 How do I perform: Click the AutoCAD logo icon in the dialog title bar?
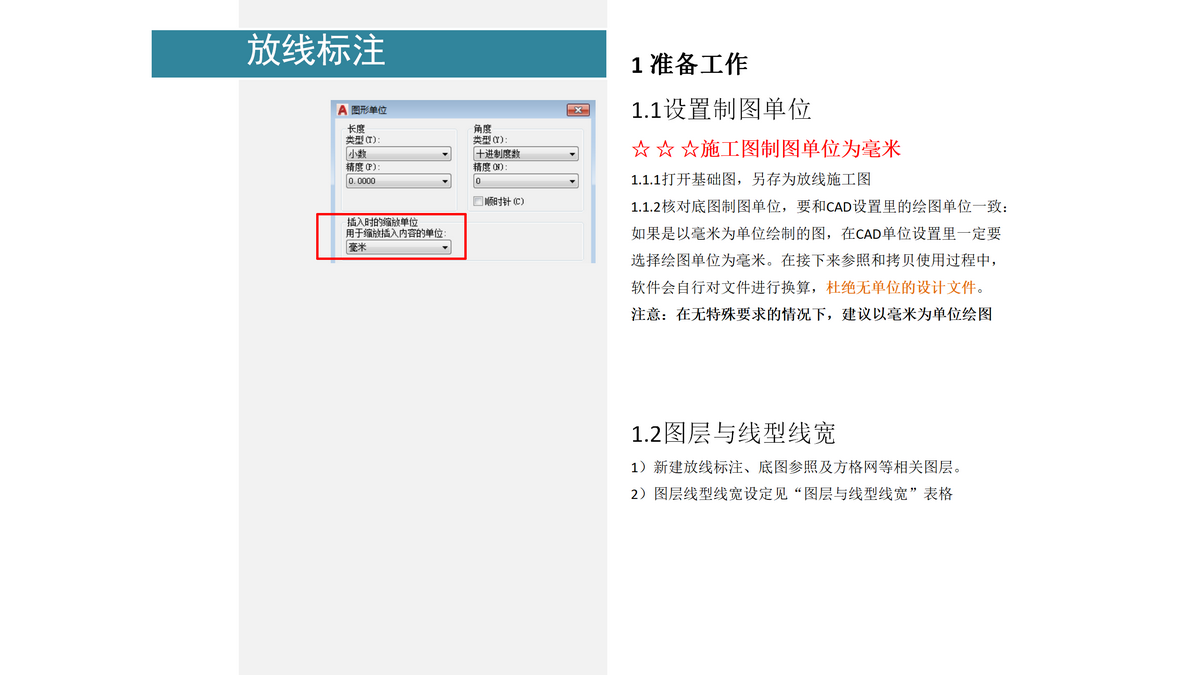(x=344, y=110)
